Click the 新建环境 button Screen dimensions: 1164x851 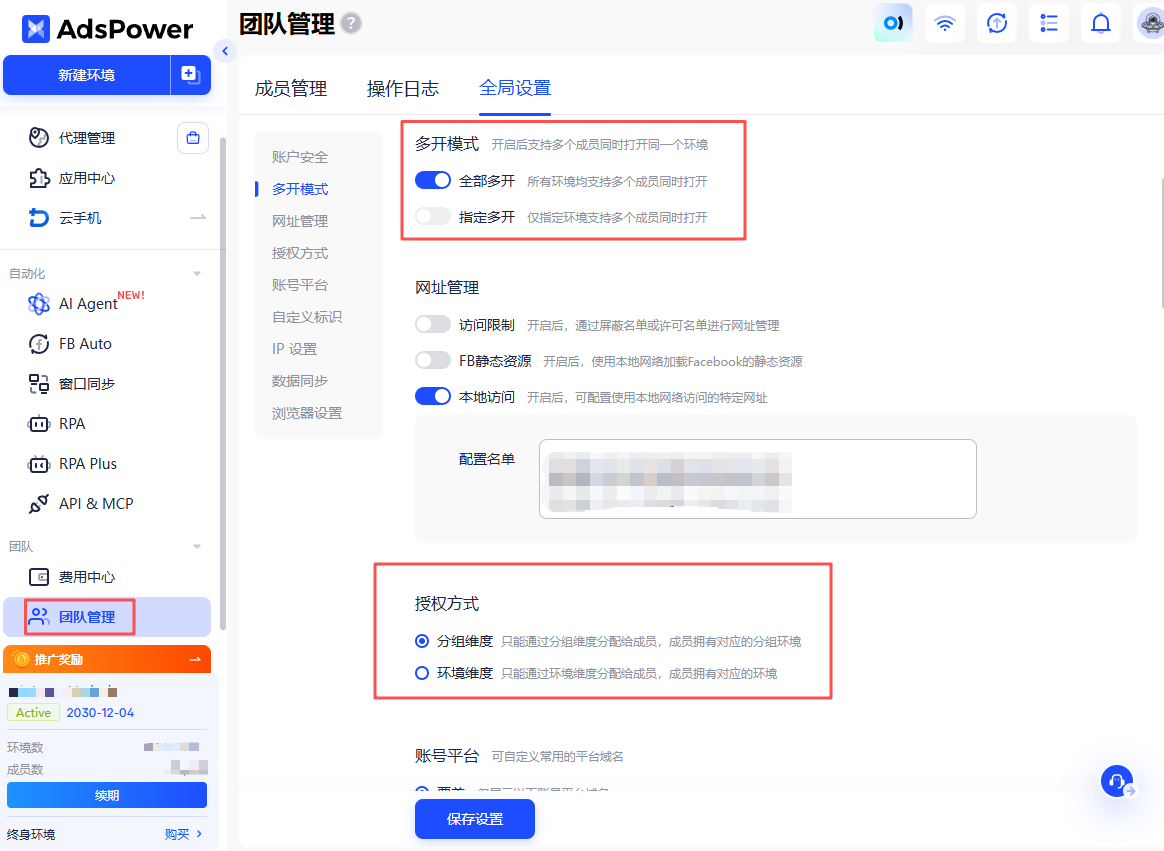tap(87, 75)
